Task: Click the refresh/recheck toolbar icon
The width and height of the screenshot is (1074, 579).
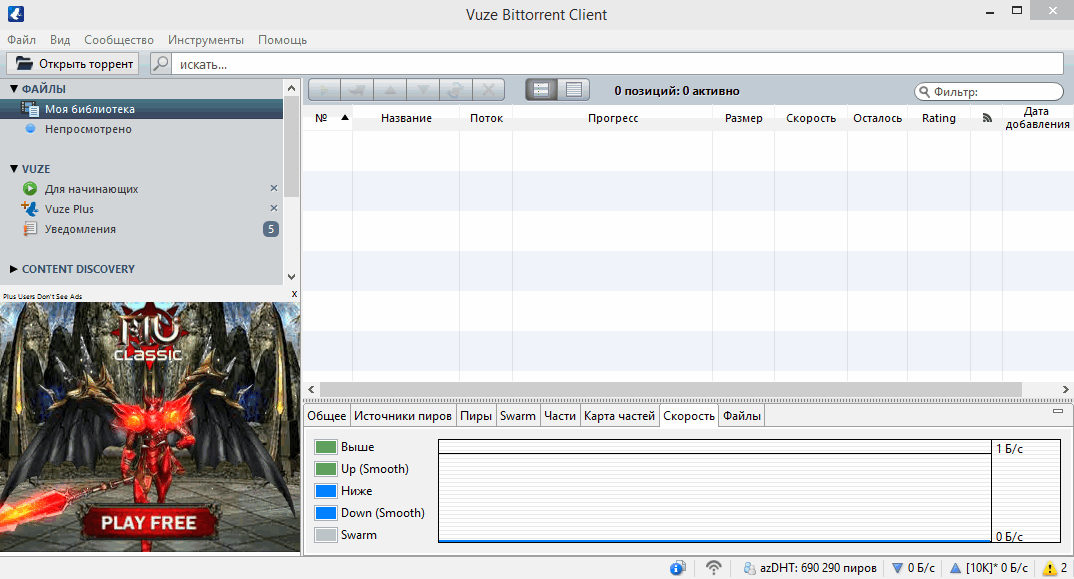Action: pyautogui.click(x=455, y=90)
